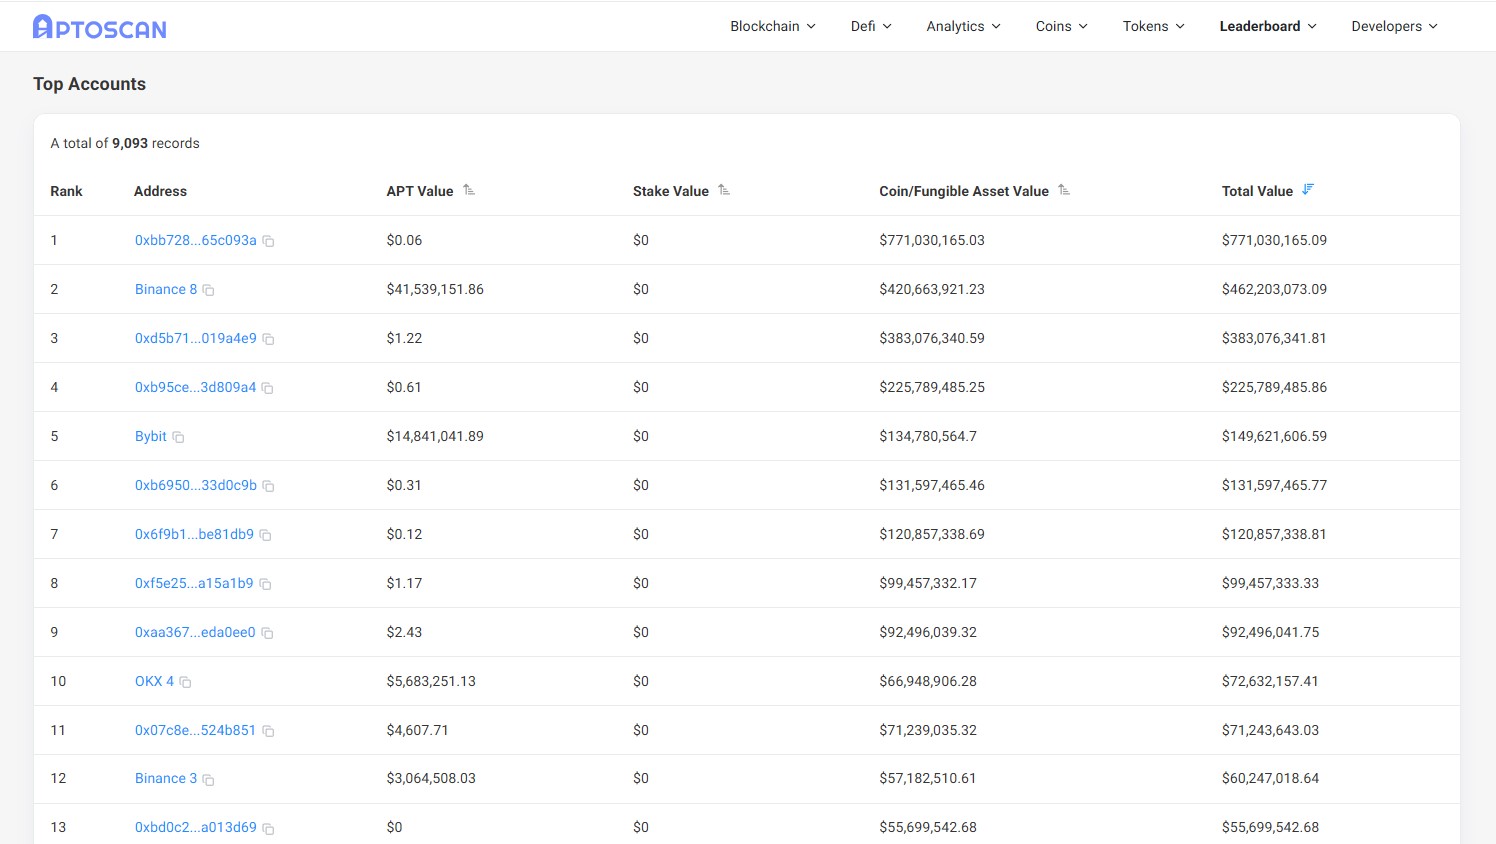
Task: Copy the Binance 8 address
Action: (x=208, y=290)
